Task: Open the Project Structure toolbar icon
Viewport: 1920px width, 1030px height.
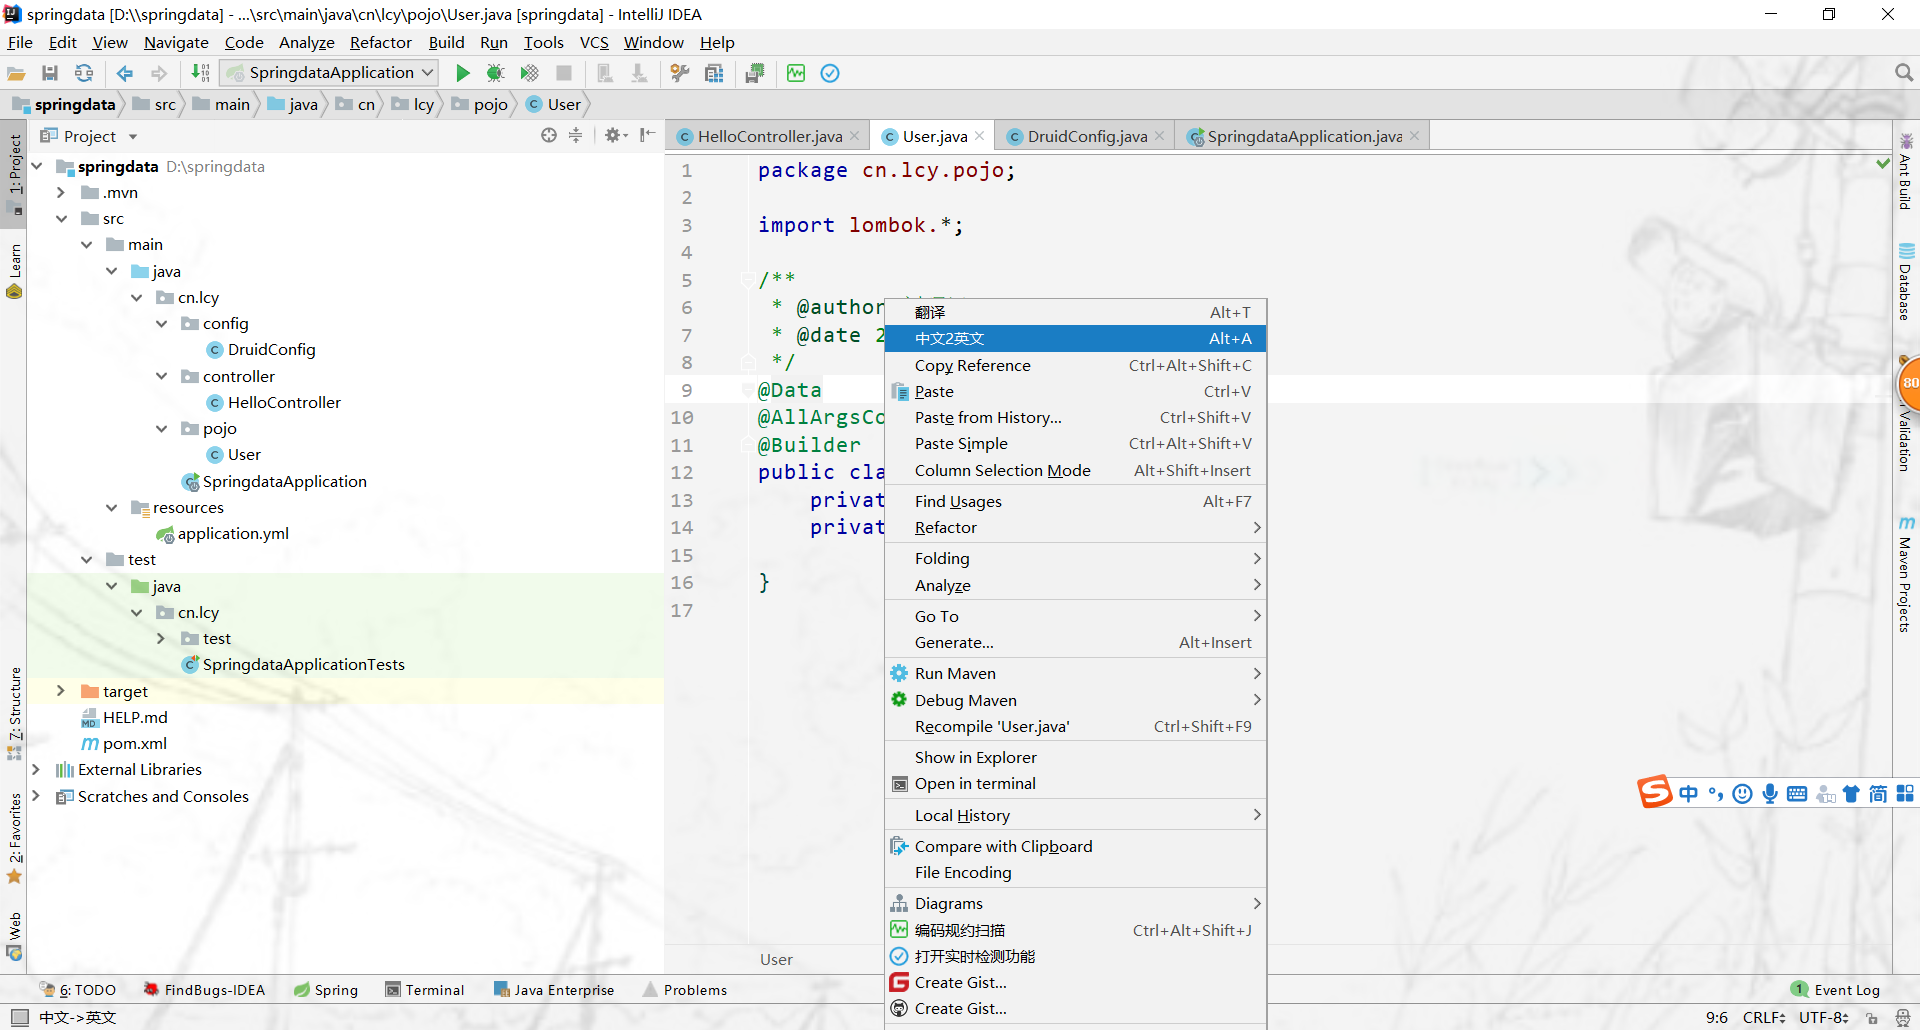Action: tap(714, 73)
